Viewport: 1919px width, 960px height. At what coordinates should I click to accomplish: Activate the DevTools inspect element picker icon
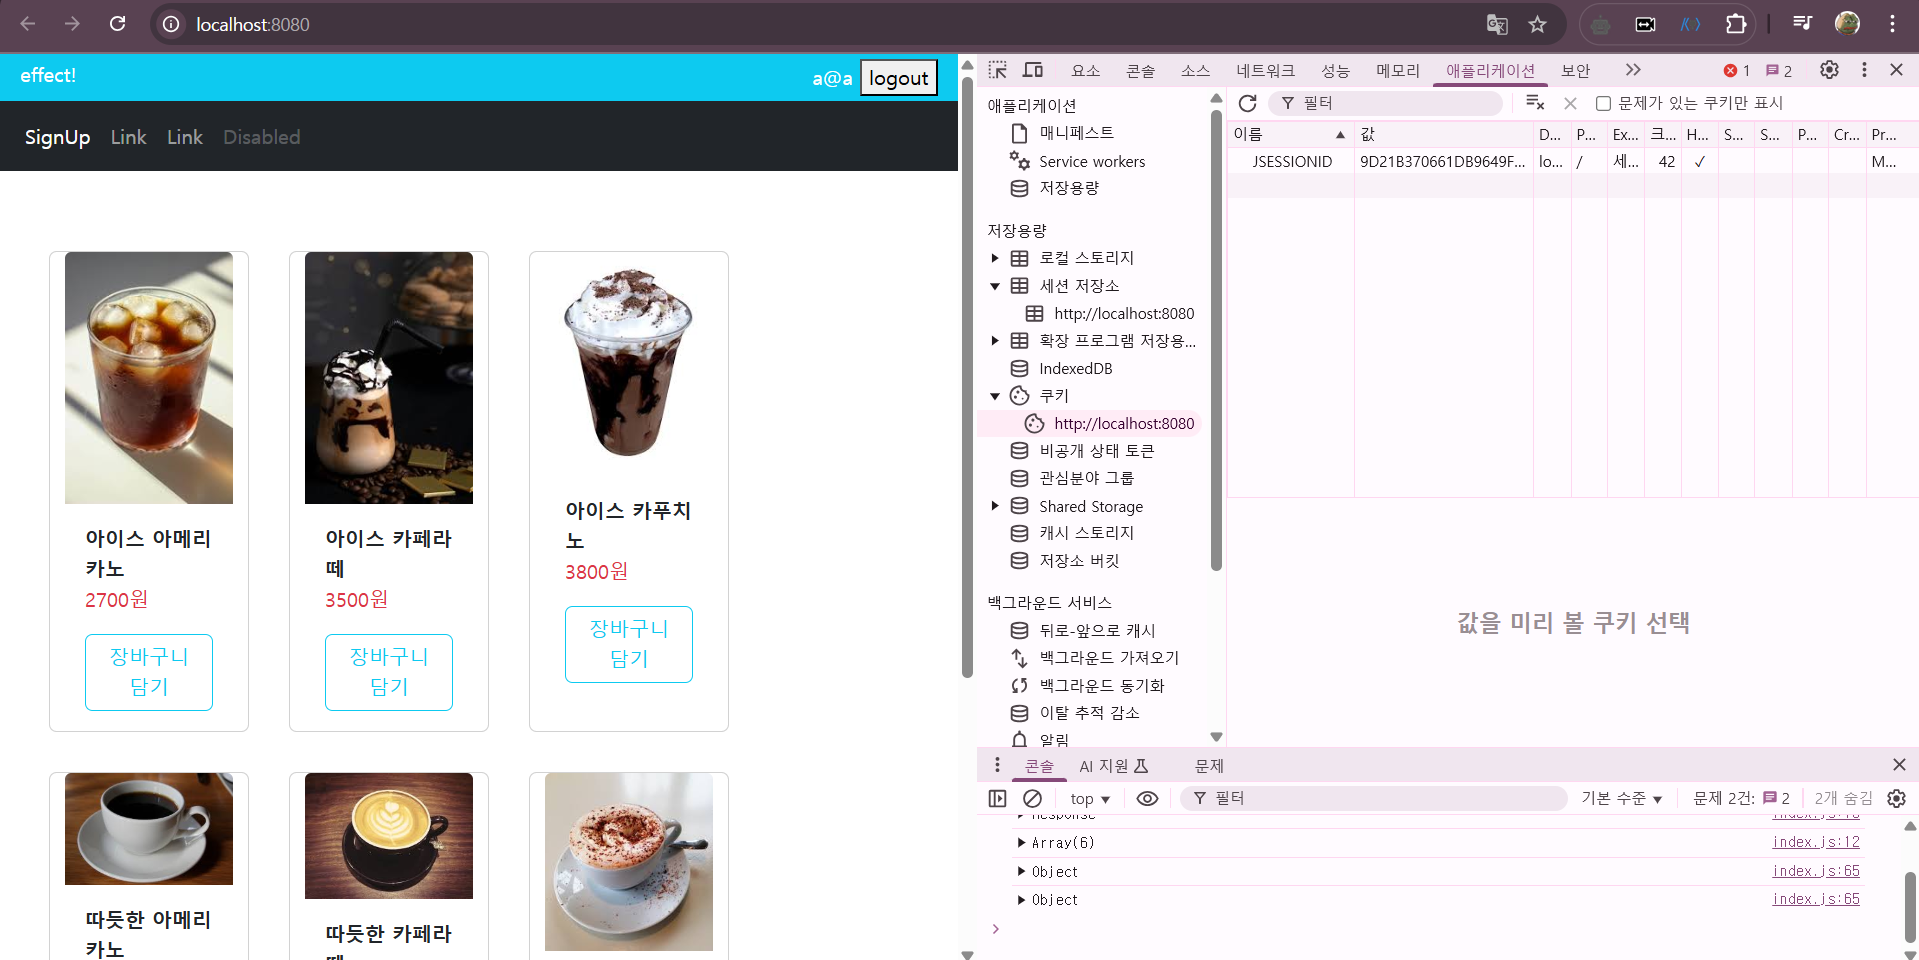pos(998,70)
